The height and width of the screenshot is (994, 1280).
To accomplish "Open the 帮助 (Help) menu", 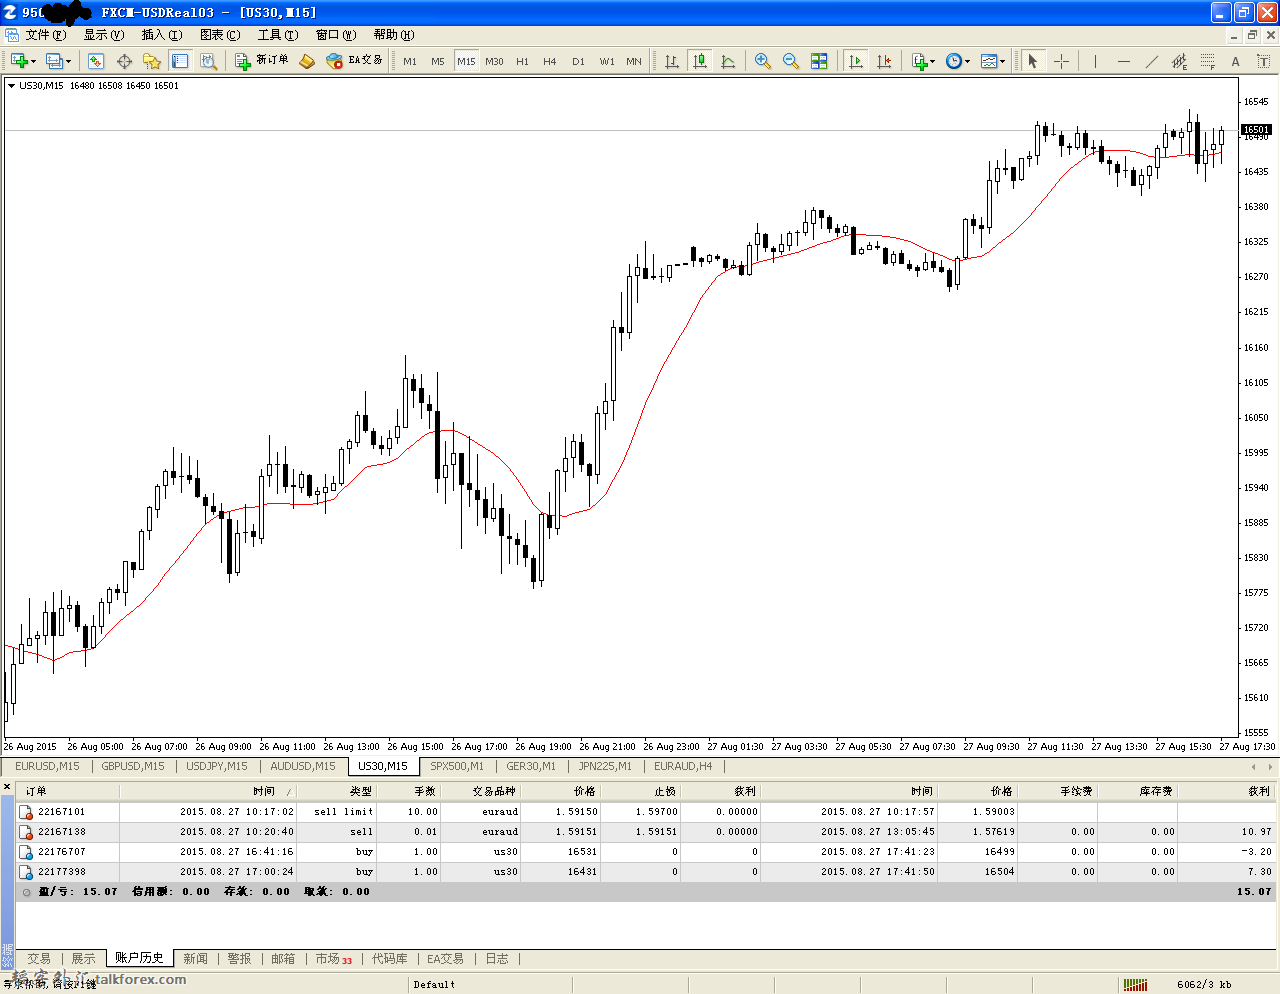I will coord(394,35).
